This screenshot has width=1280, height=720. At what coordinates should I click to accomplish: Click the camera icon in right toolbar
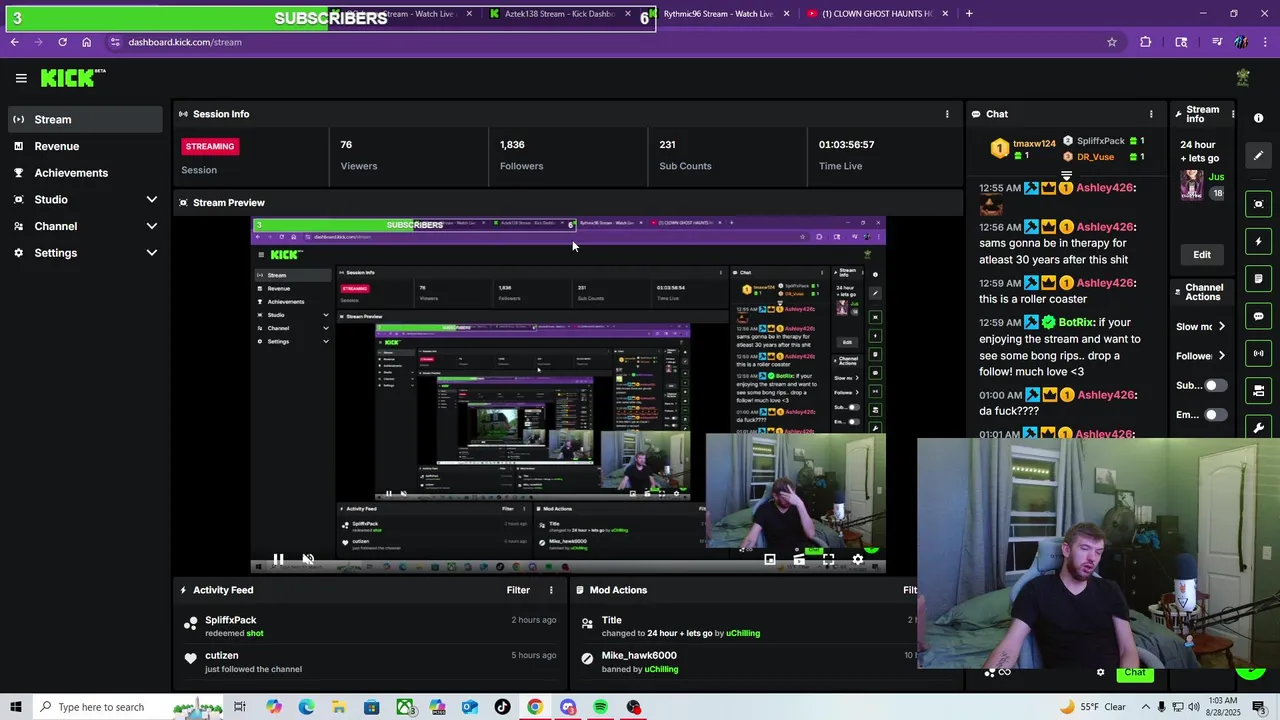pos(1258,390)
